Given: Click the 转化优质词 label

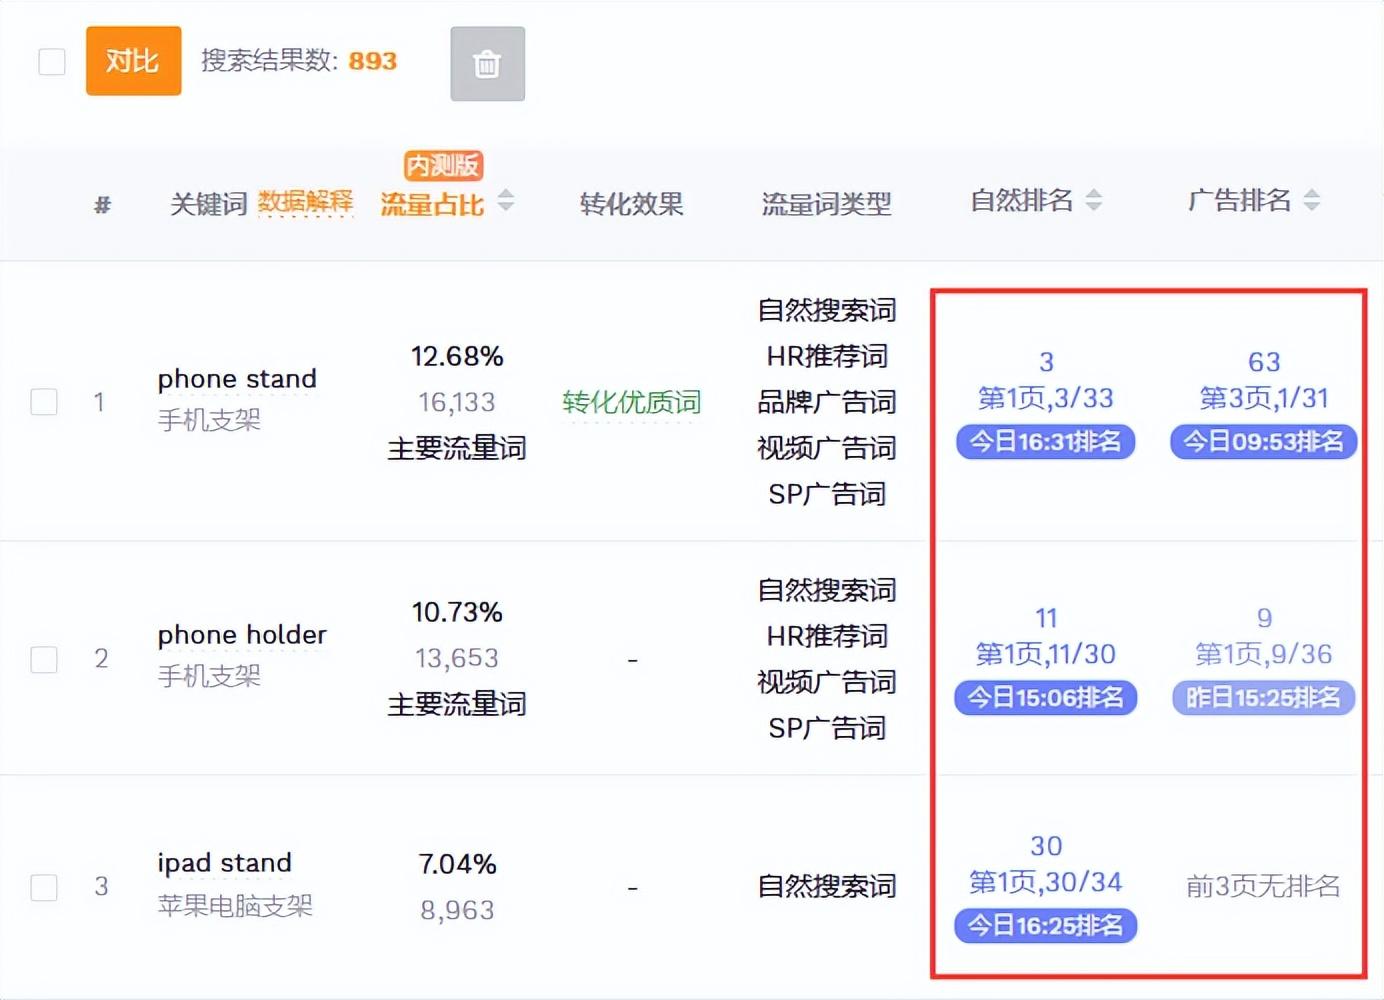Looking at the screenshot, I should [632, 402].
